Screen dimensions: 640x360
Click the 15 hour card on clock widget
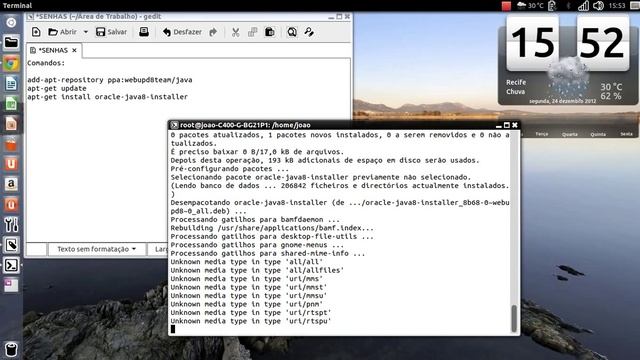(x=533, y=43)
